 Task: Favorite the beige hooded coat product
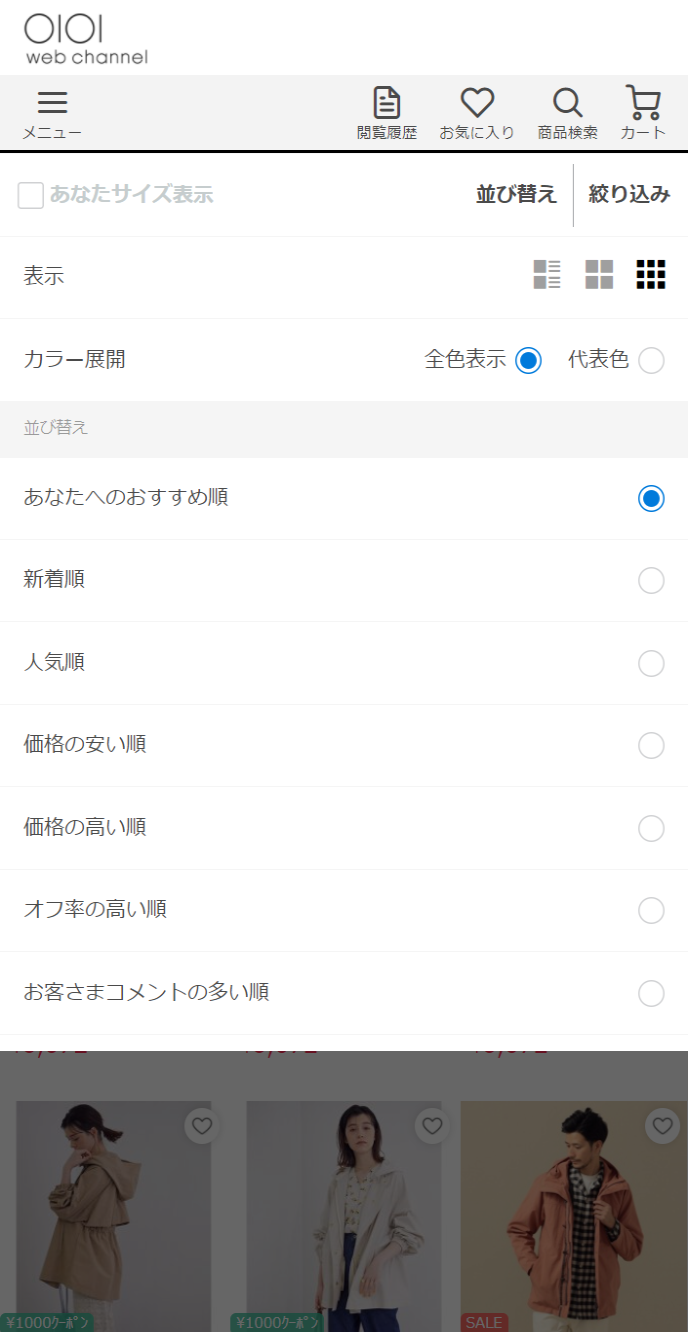click(202, 1126)
